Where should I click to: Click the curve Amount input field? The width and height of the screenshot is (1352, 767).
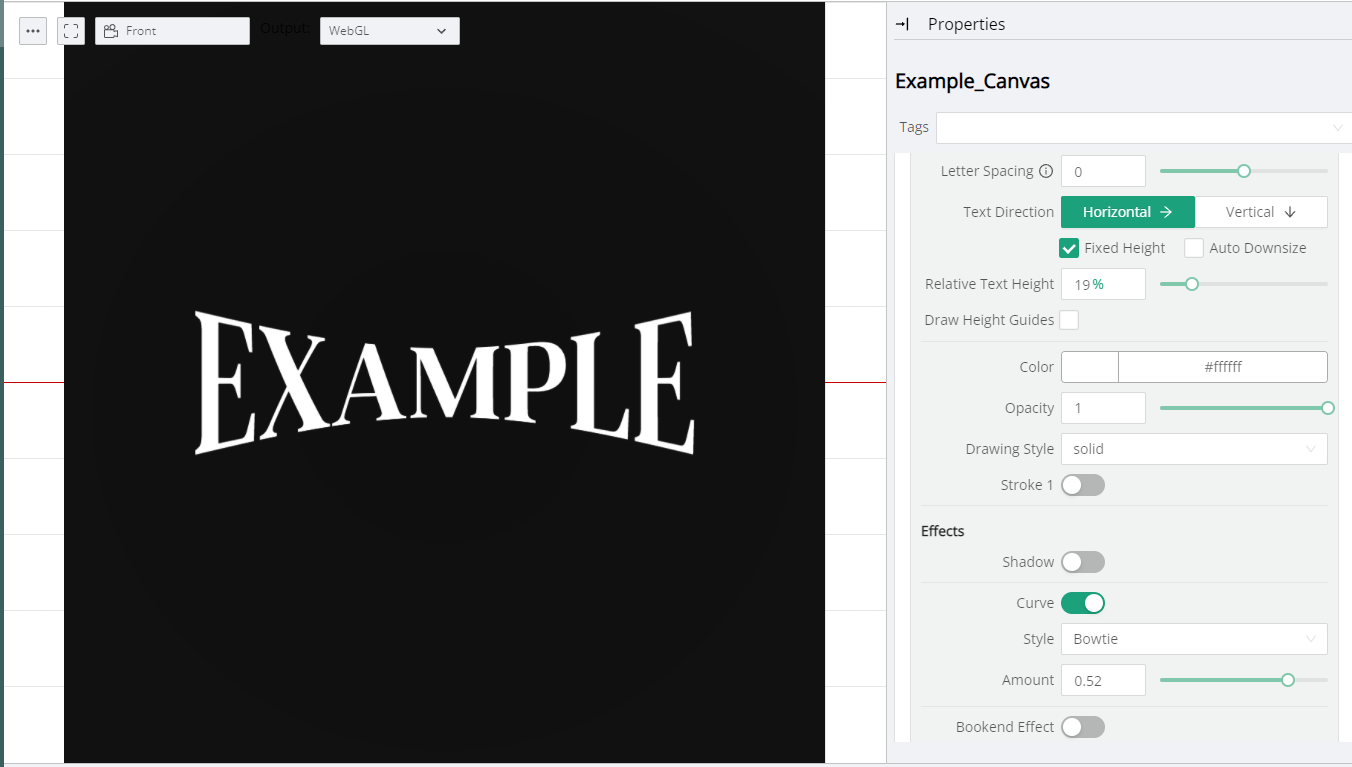coord(1102,680)
